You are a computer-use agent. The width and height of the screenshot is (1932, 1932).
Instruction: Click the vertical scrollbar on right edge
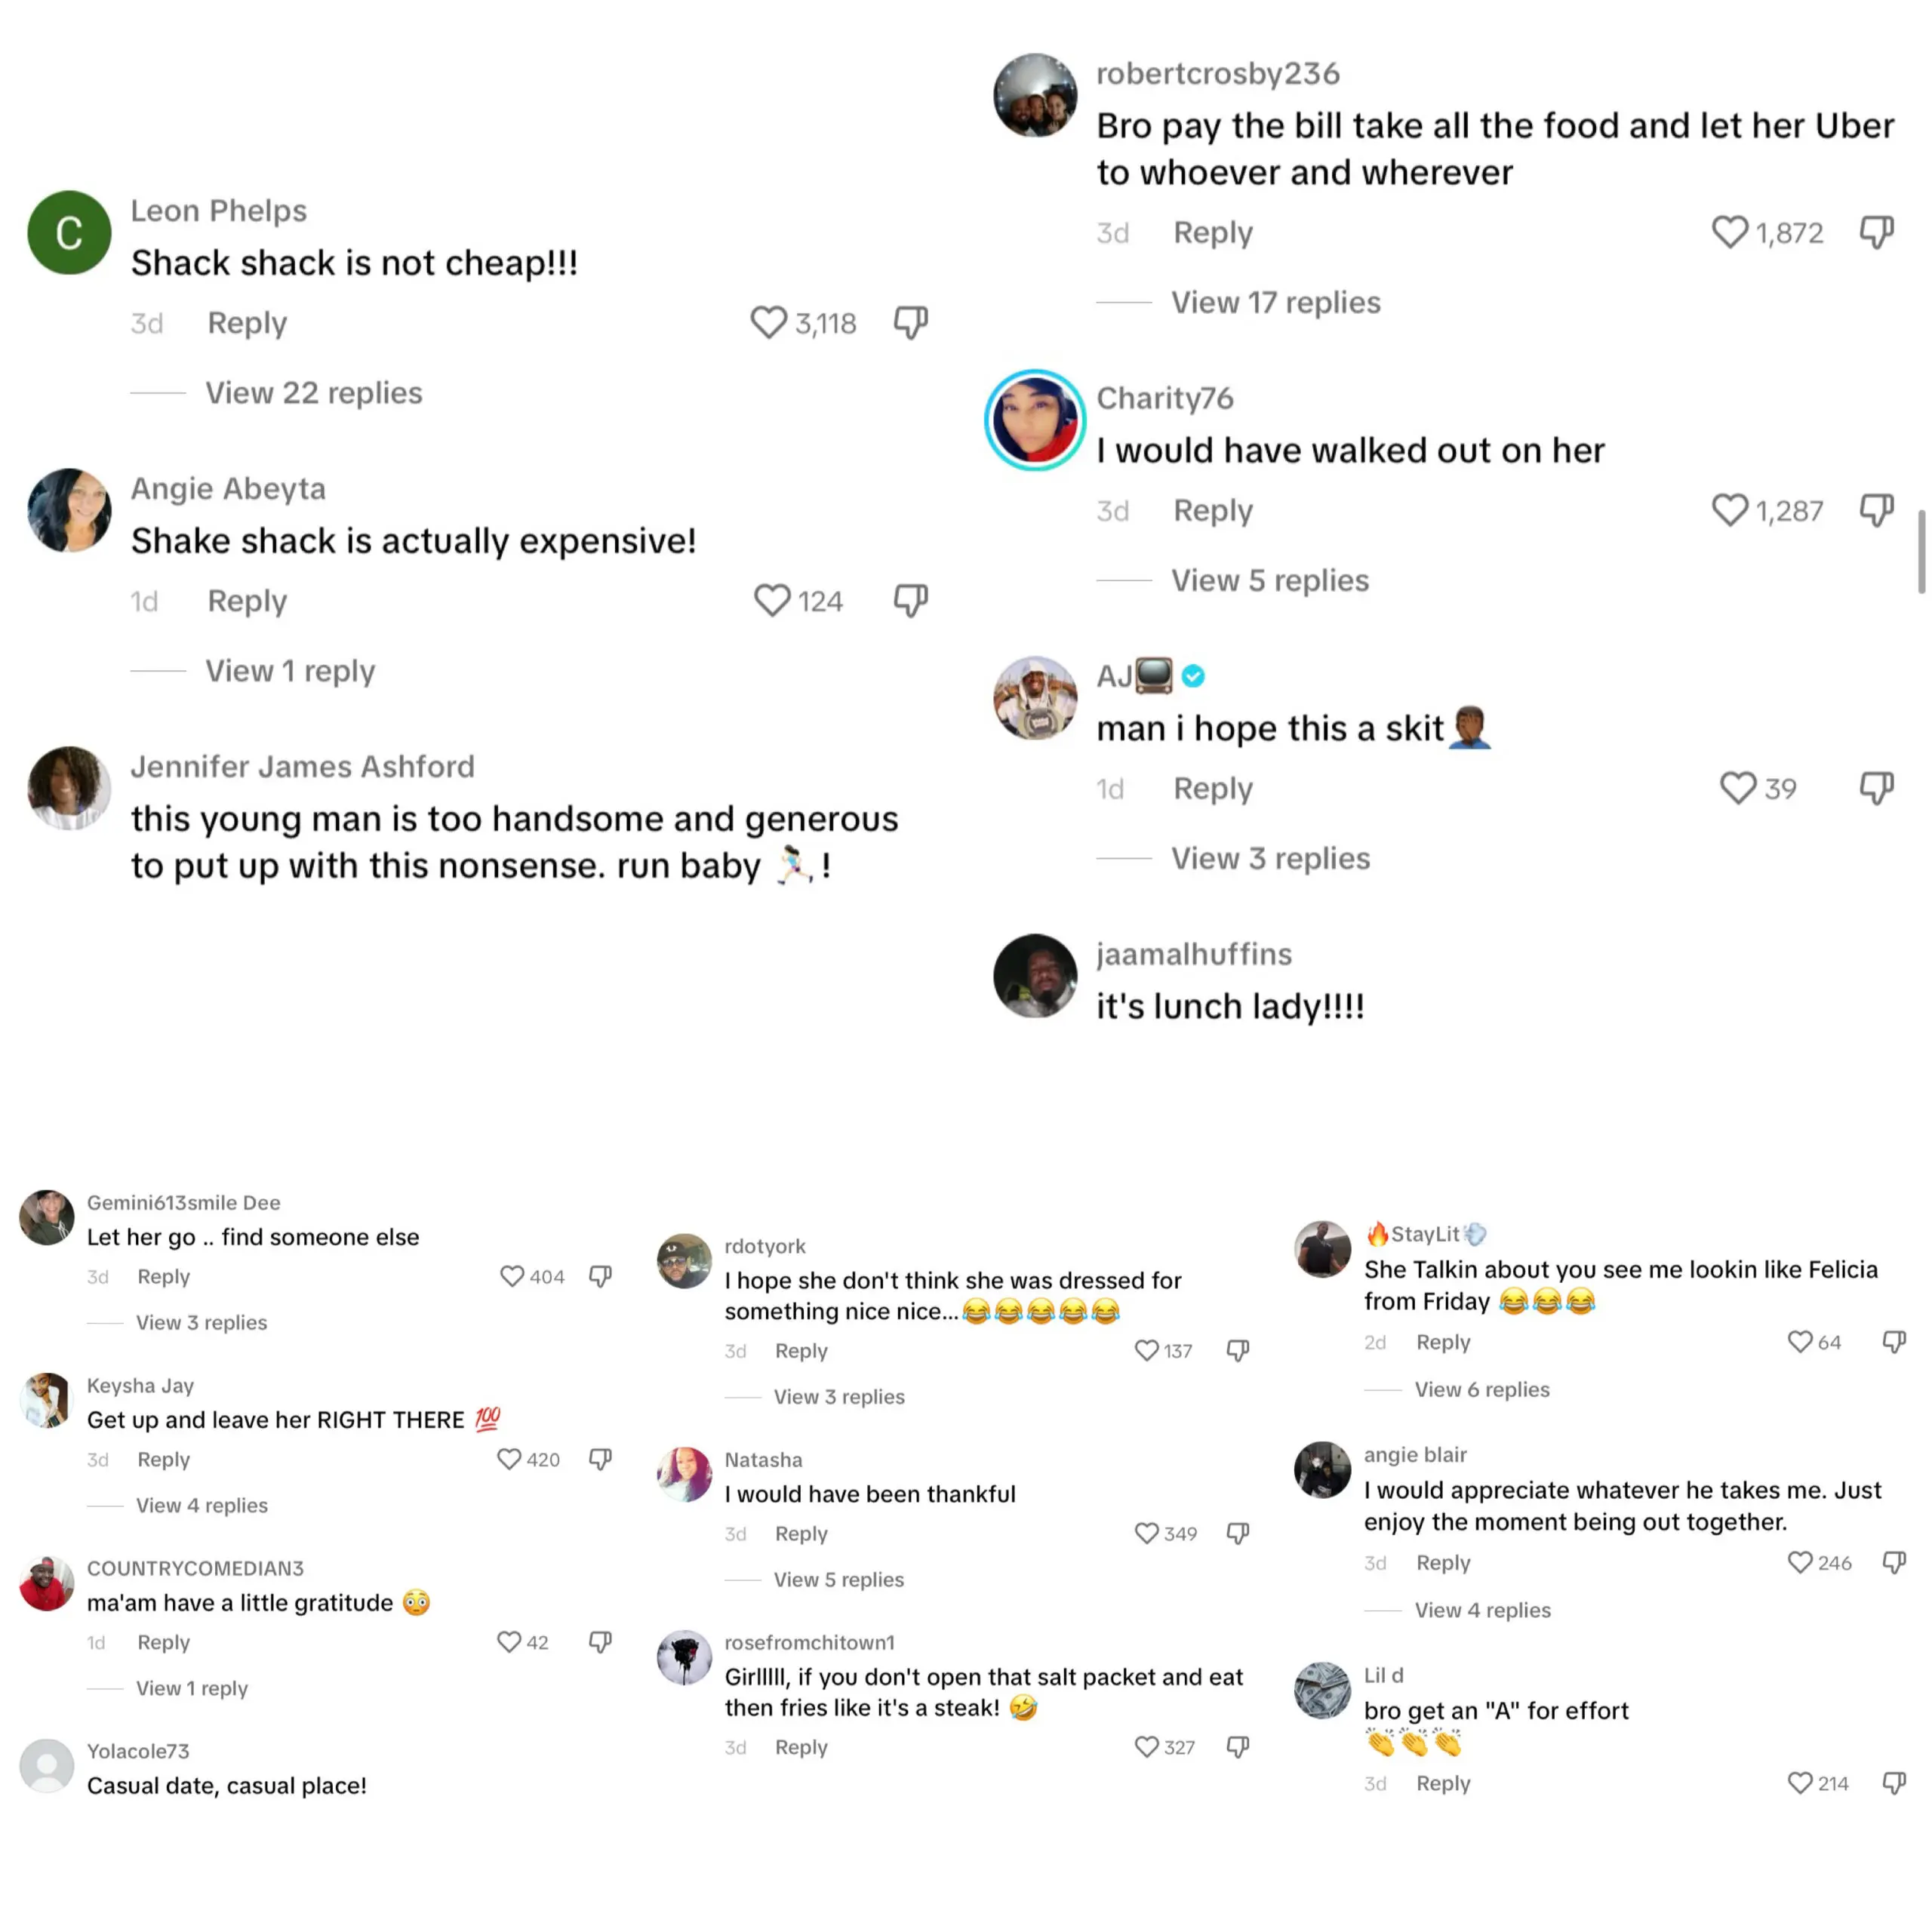coord(1921,551)
